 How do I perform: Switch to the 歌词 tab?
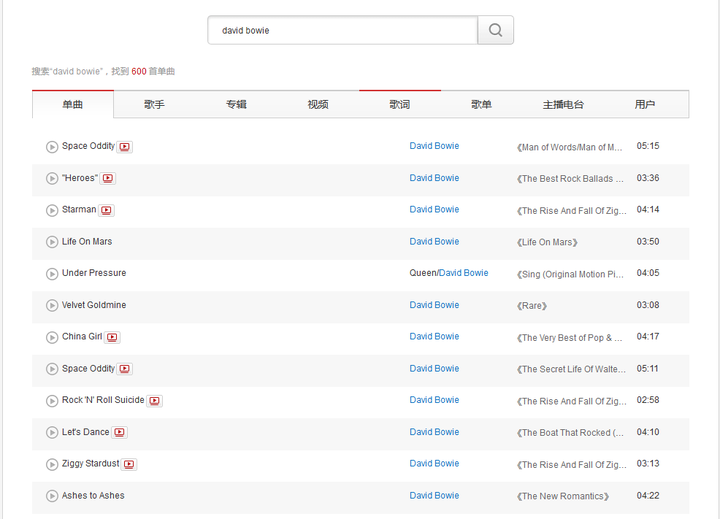tap(400, 104)
